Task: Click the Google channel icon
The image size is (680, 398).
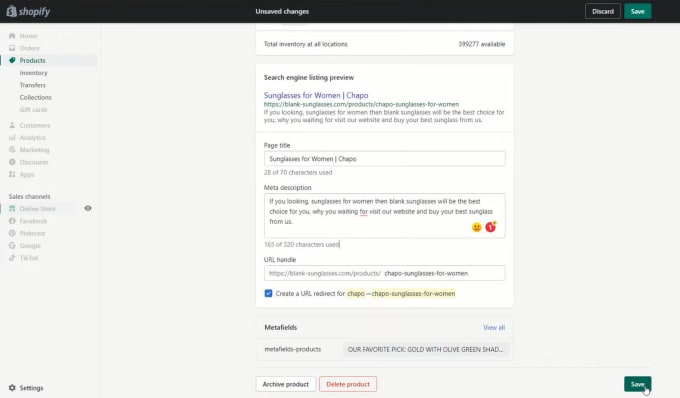Action: click(12, 245)
